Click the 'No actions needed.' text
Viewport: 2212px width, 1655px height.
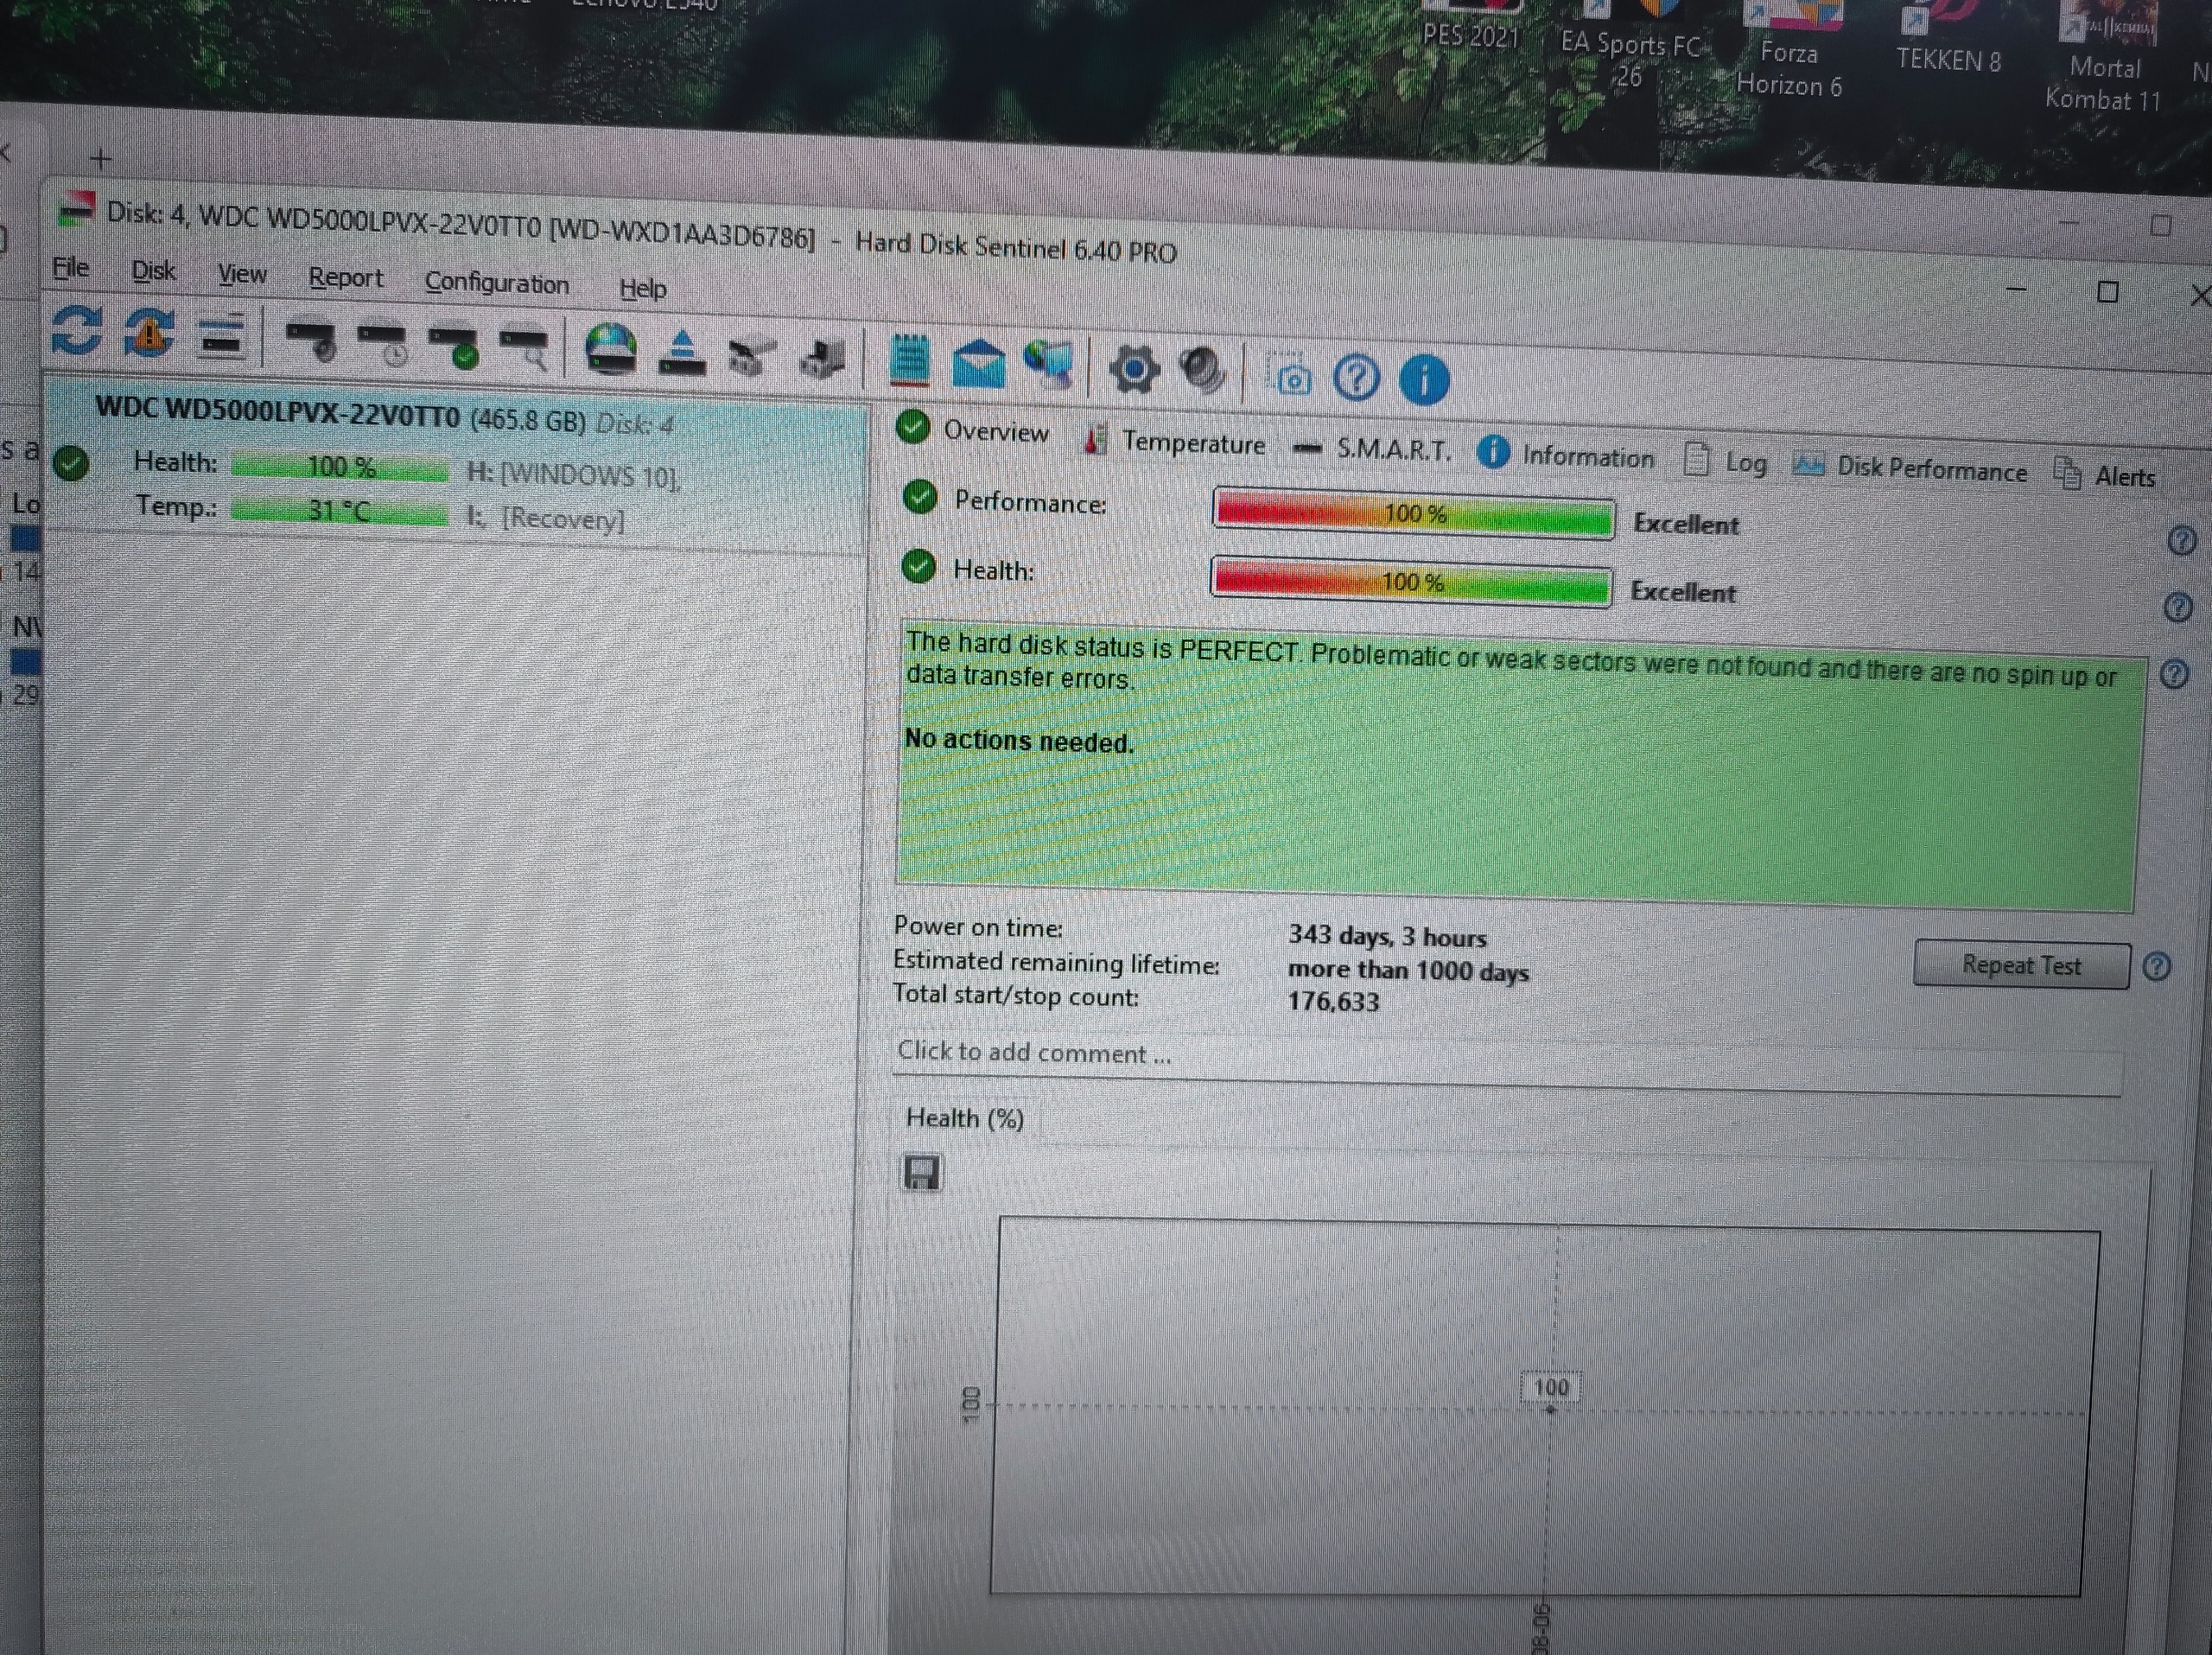(x=1019, y=740)
